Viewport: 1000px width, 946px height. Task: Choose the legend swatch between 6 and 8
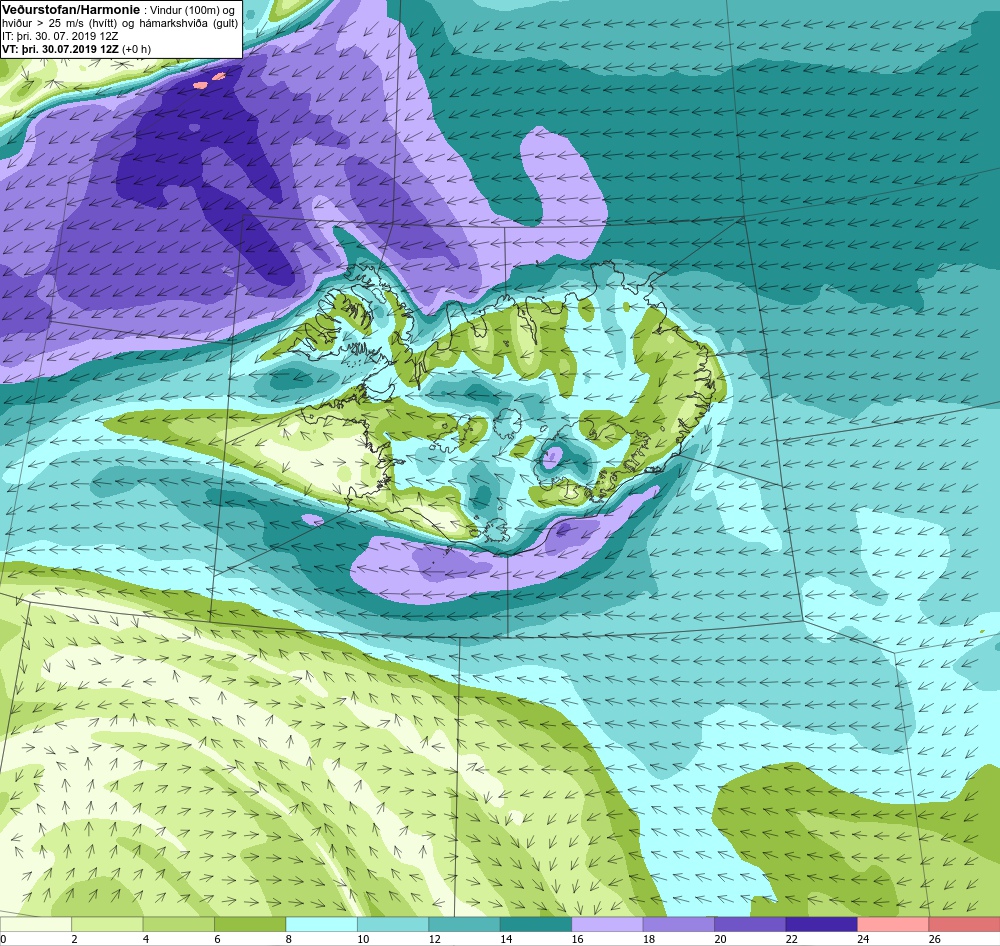pyautogui.click(x=250, y=924)
